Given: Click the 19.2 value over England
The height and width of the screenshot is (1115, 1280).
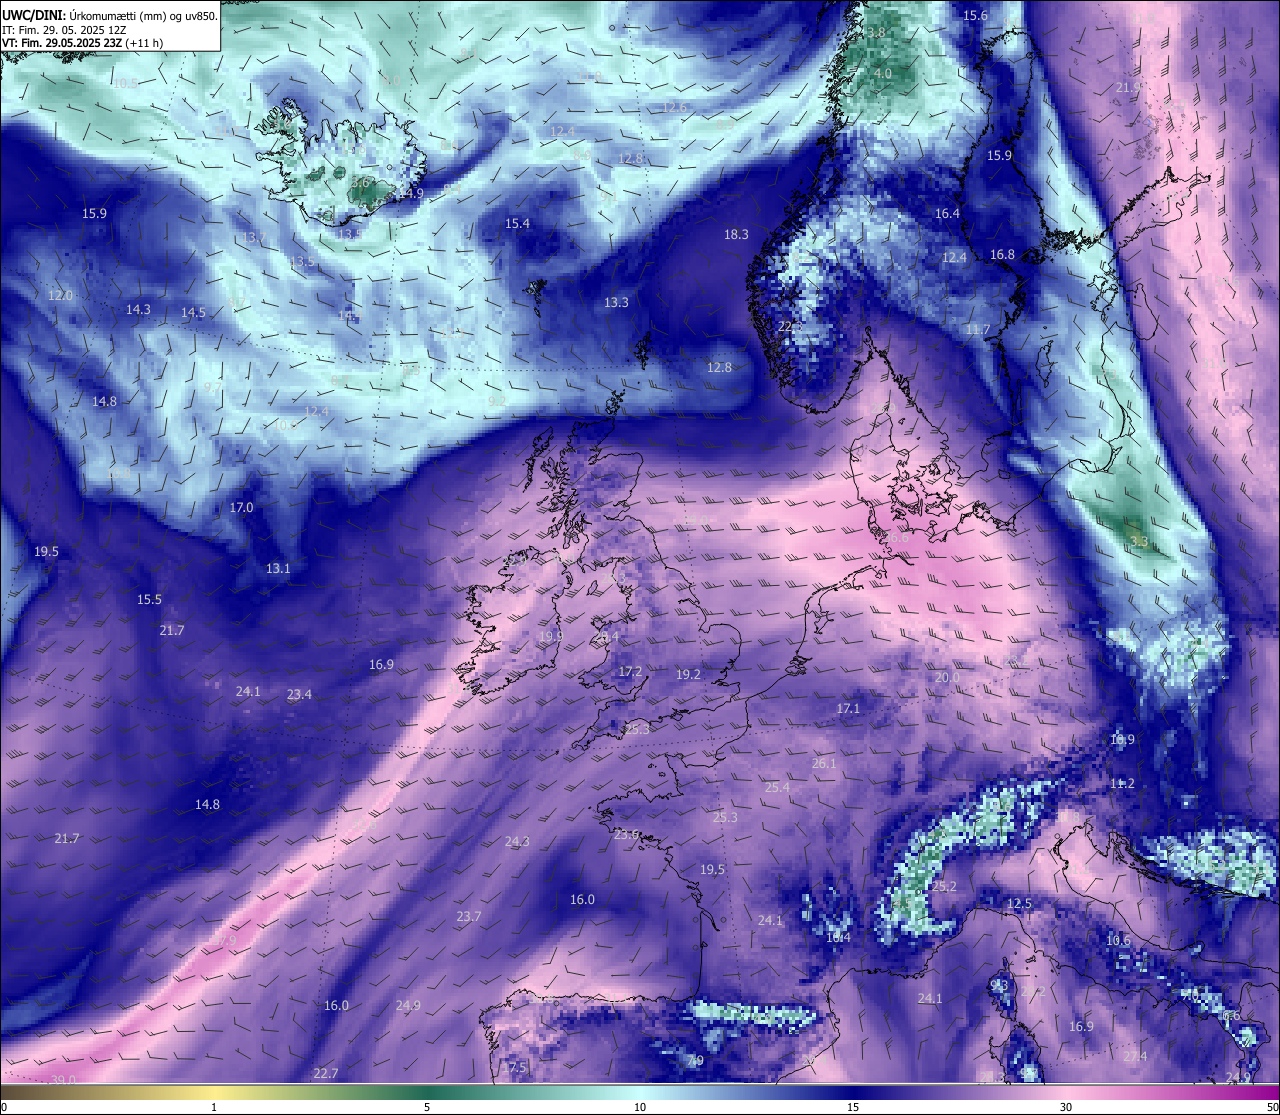Looking at the screenshot, I should (x=688, y=675).
